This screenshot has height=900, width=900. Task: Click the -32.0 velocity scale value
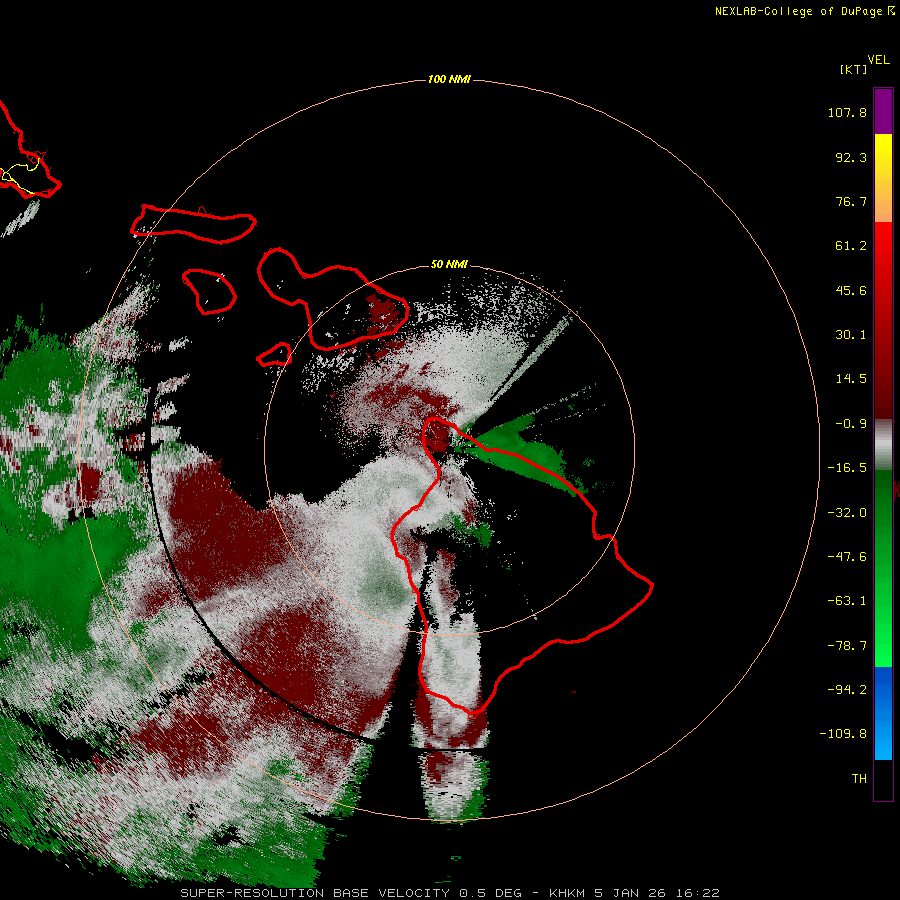847,513
